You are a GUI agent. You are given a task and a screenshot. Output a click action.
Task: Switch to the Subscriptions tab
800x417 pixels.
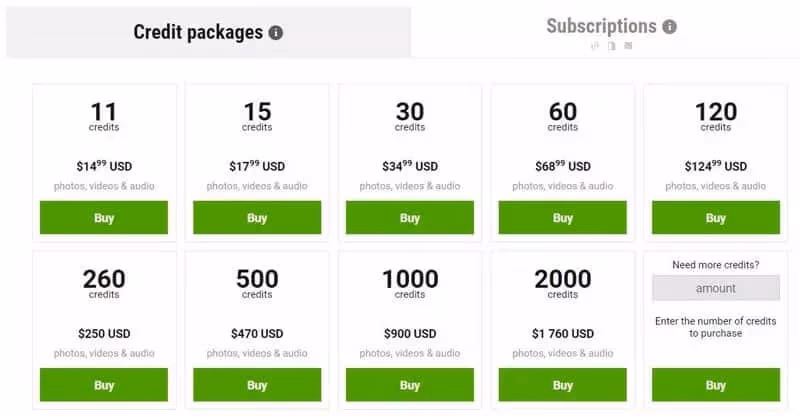pos(600,27)
